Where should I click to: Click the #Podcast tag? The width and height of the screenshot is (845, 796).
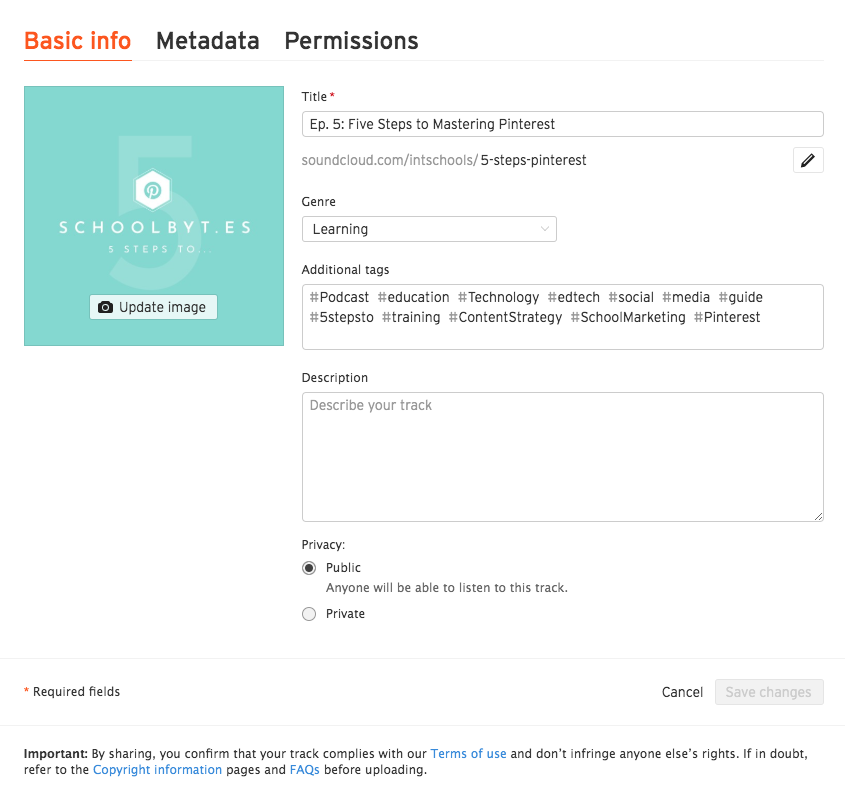[x=340, y=297]
